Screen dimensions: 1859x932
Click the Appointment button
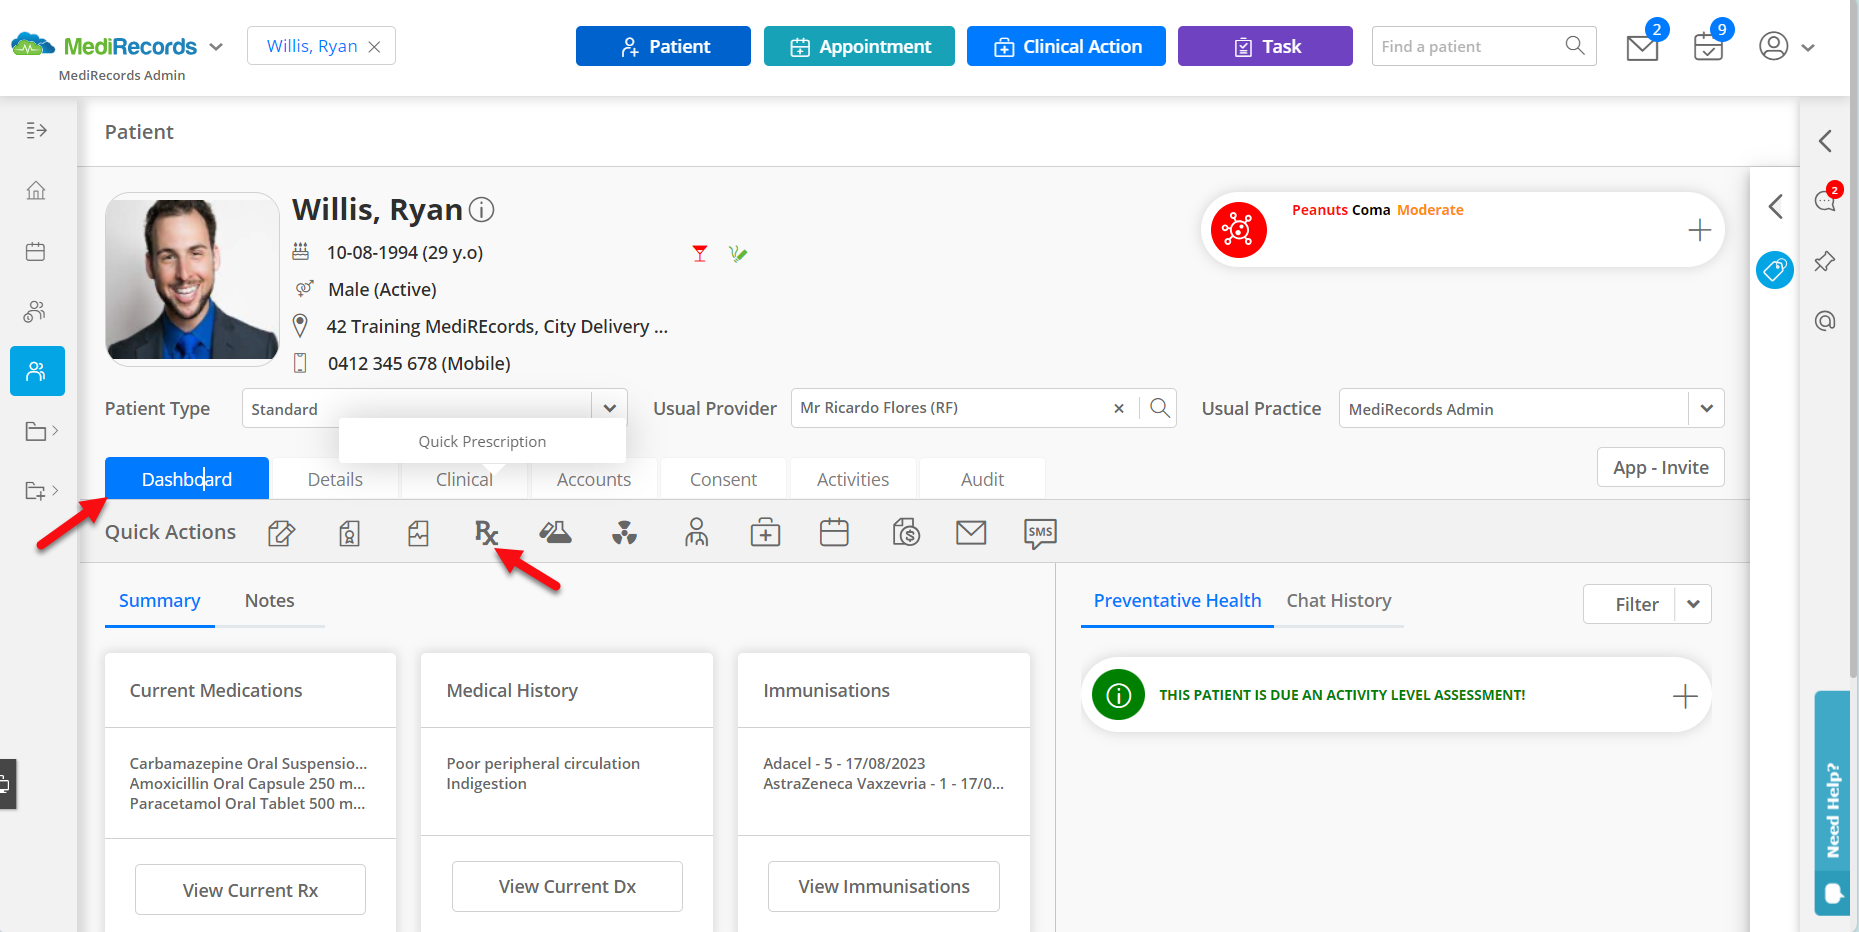pos(859,46)
